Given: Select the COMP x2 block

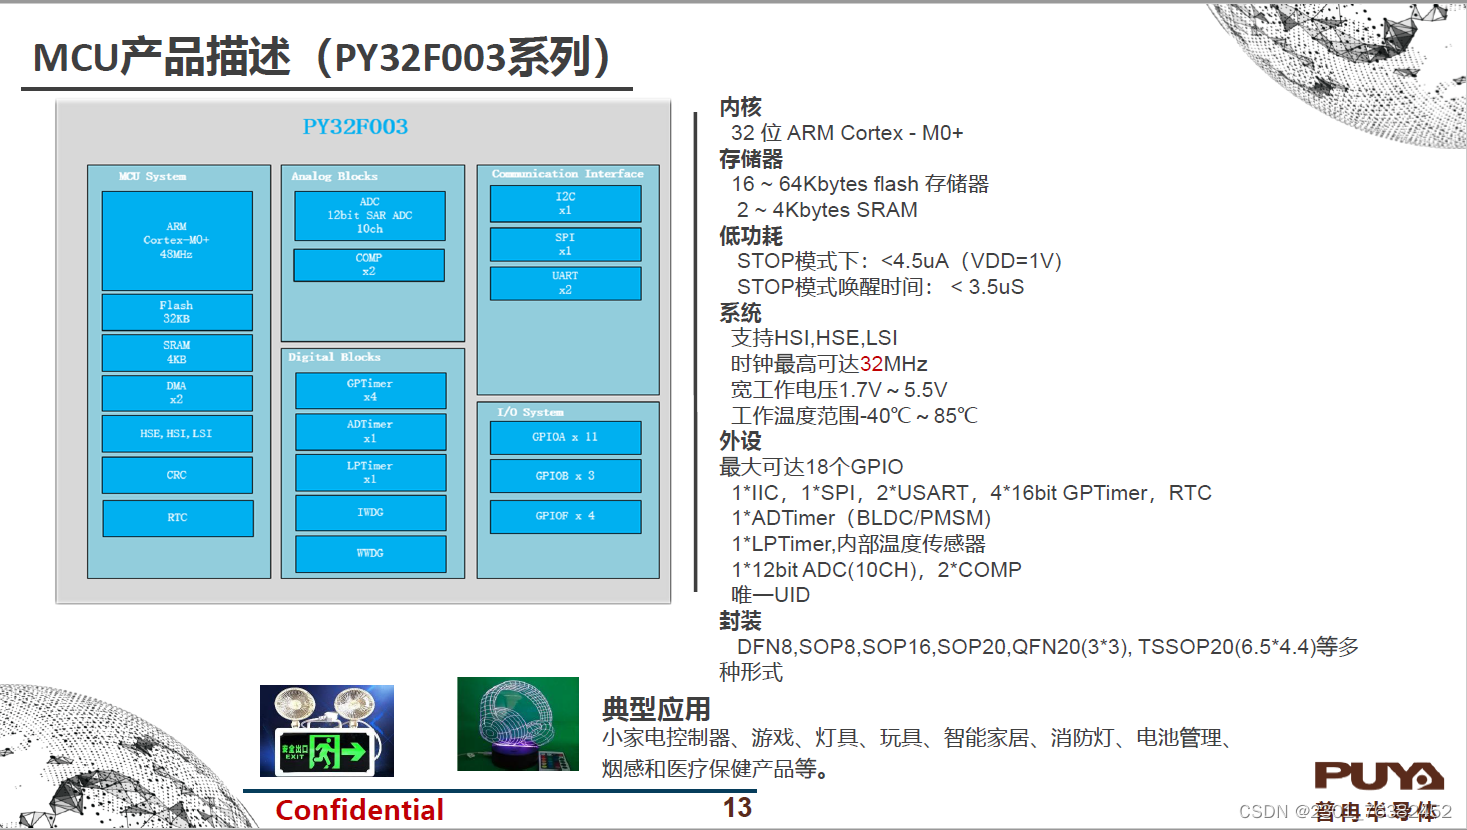Looking at the screenshot, I should (x=369, y=265).
